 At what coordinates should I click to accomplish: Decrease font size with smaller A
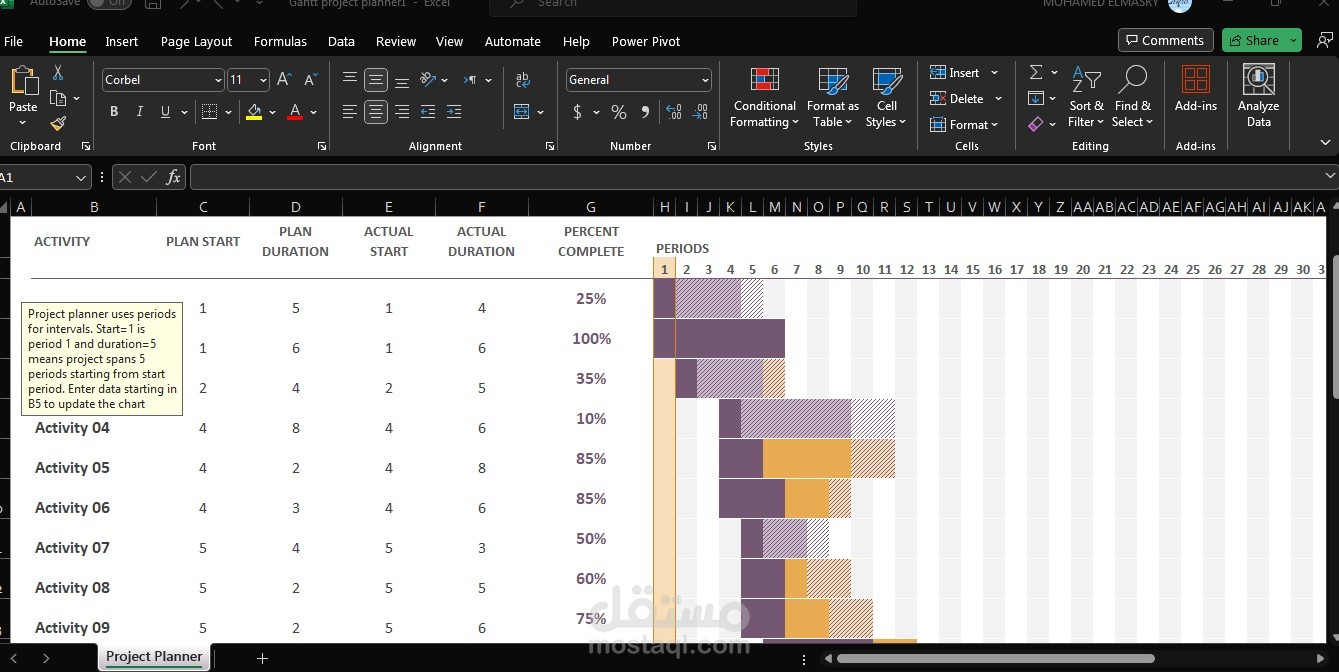pos(311,80)
